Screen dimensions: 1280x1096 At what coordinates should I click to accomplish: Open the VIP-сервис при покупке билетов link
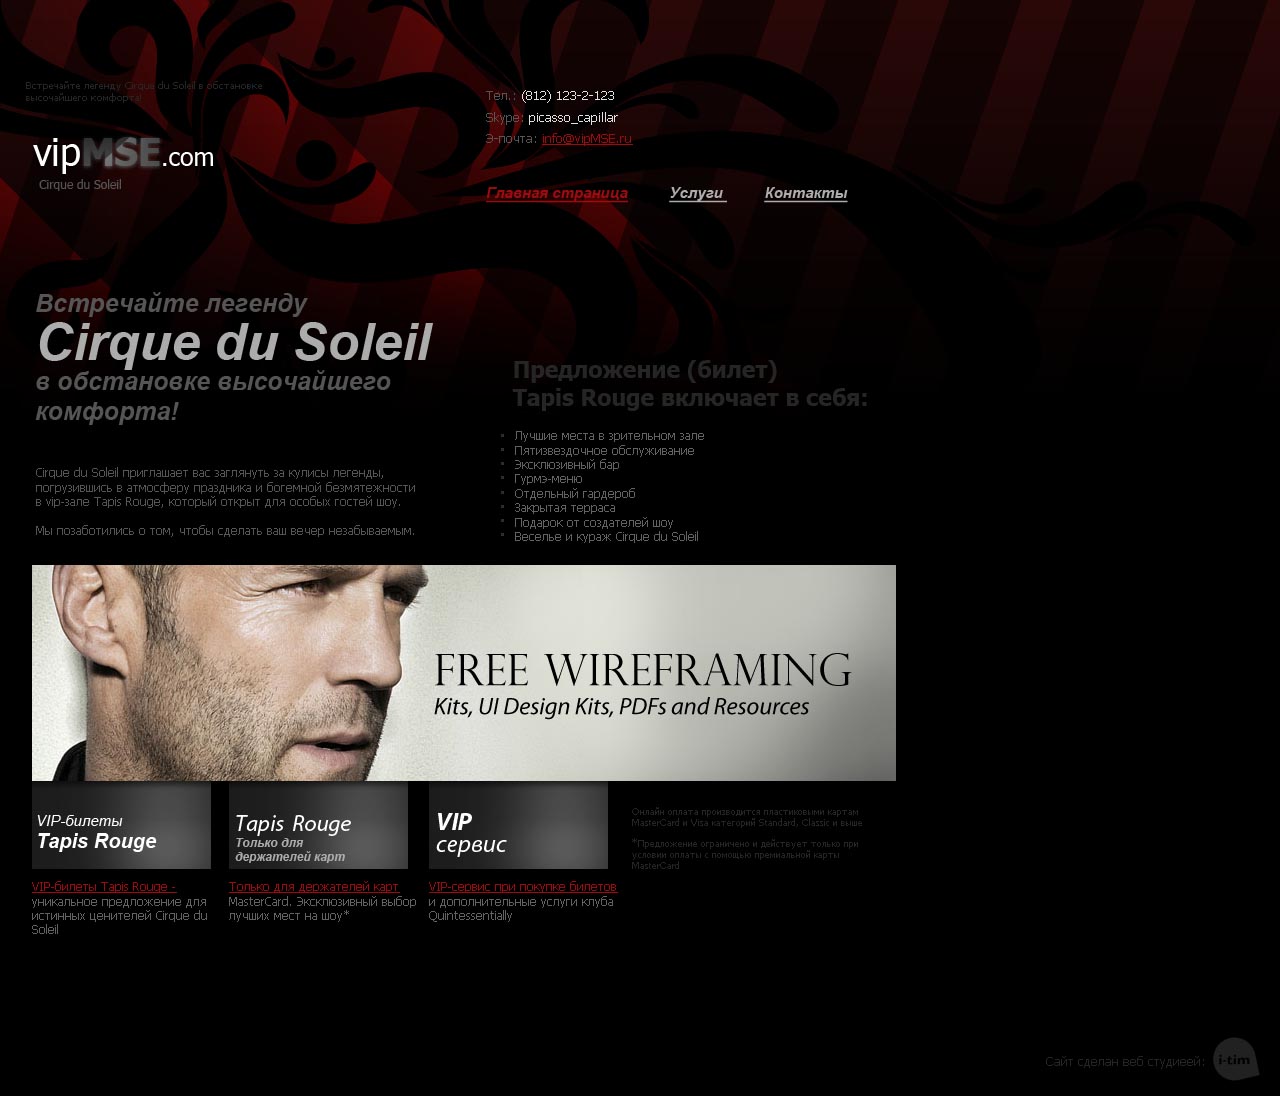523,887
